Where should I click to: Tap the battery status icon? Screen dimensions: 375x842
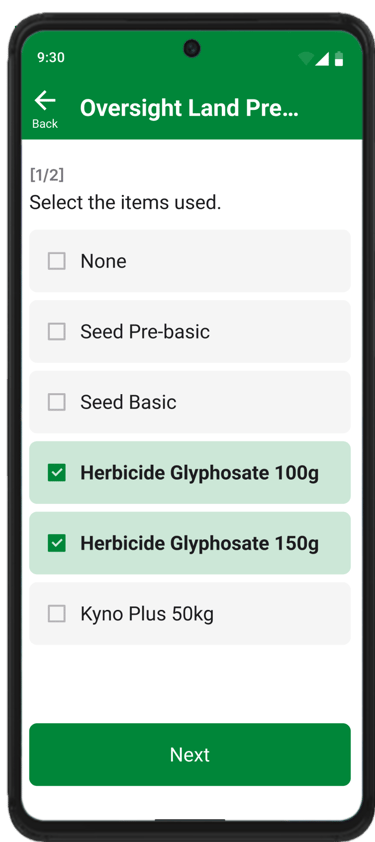(x=339, y=59)
